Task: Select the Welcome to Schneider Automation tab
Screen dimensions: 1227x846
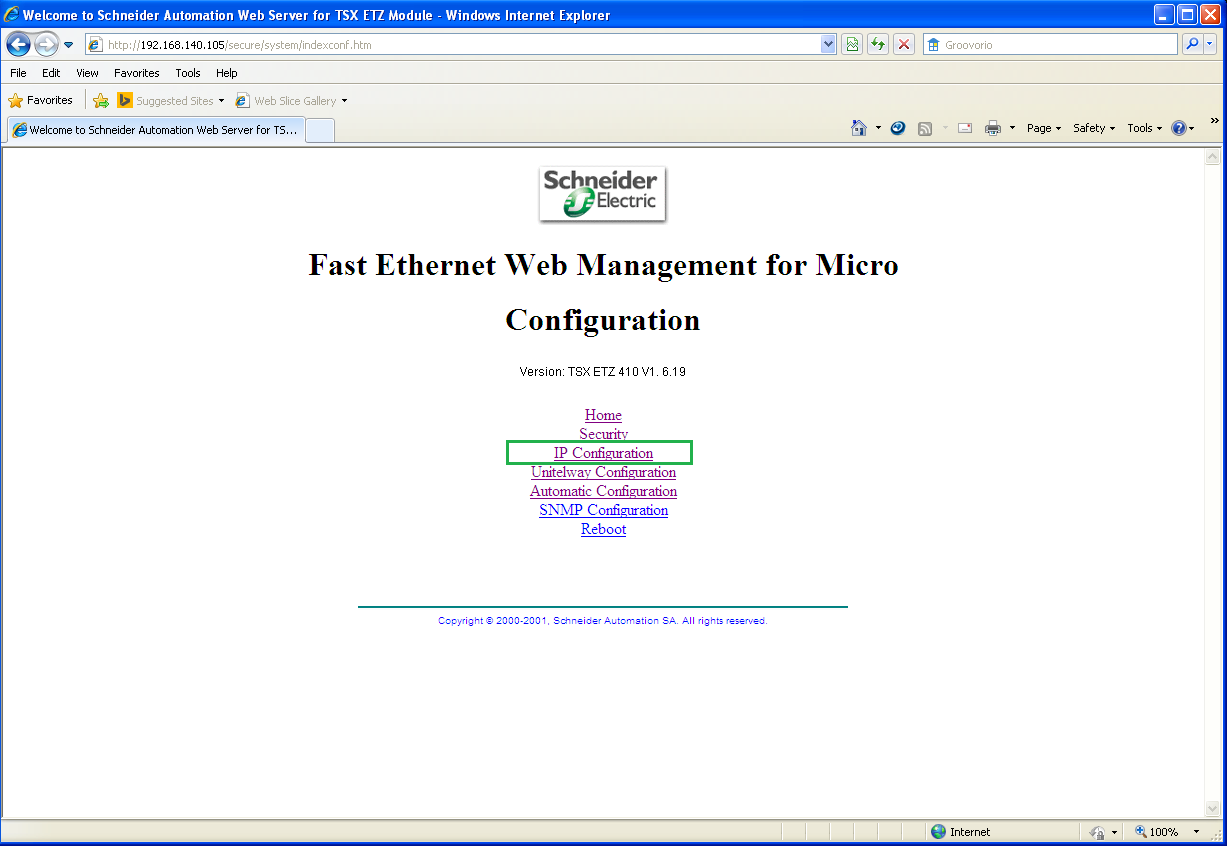Action: click(155, 130)
